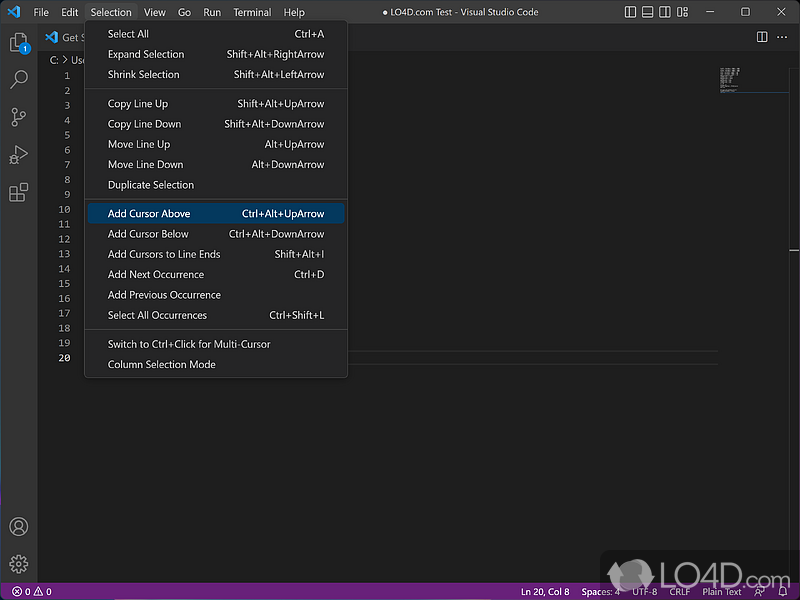Choose Copy Line Up
This screenshot has width=800, height=600.
(216, 104)
